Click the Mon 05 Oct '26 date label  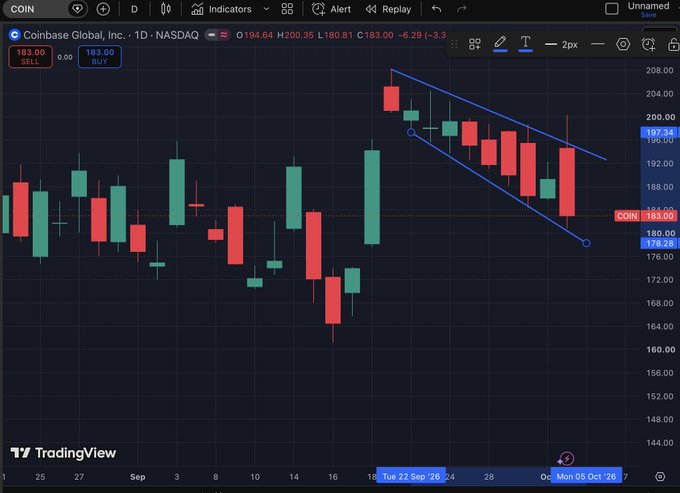[x=586, y=477]
